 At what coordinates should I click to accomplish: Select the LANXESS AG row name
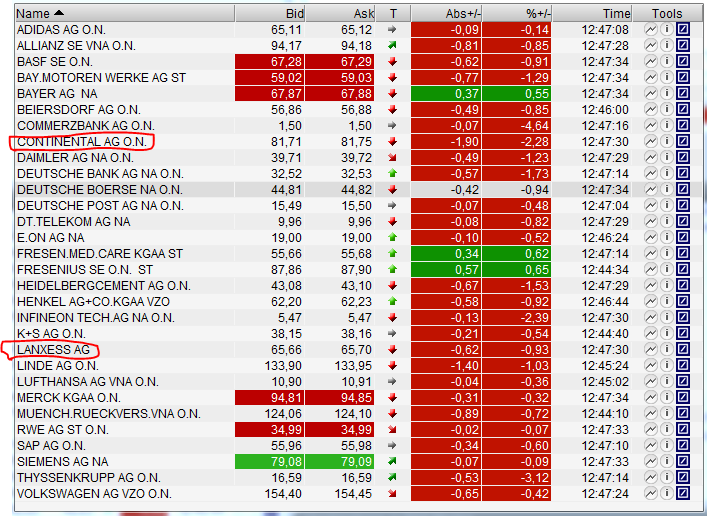point(53,350)
